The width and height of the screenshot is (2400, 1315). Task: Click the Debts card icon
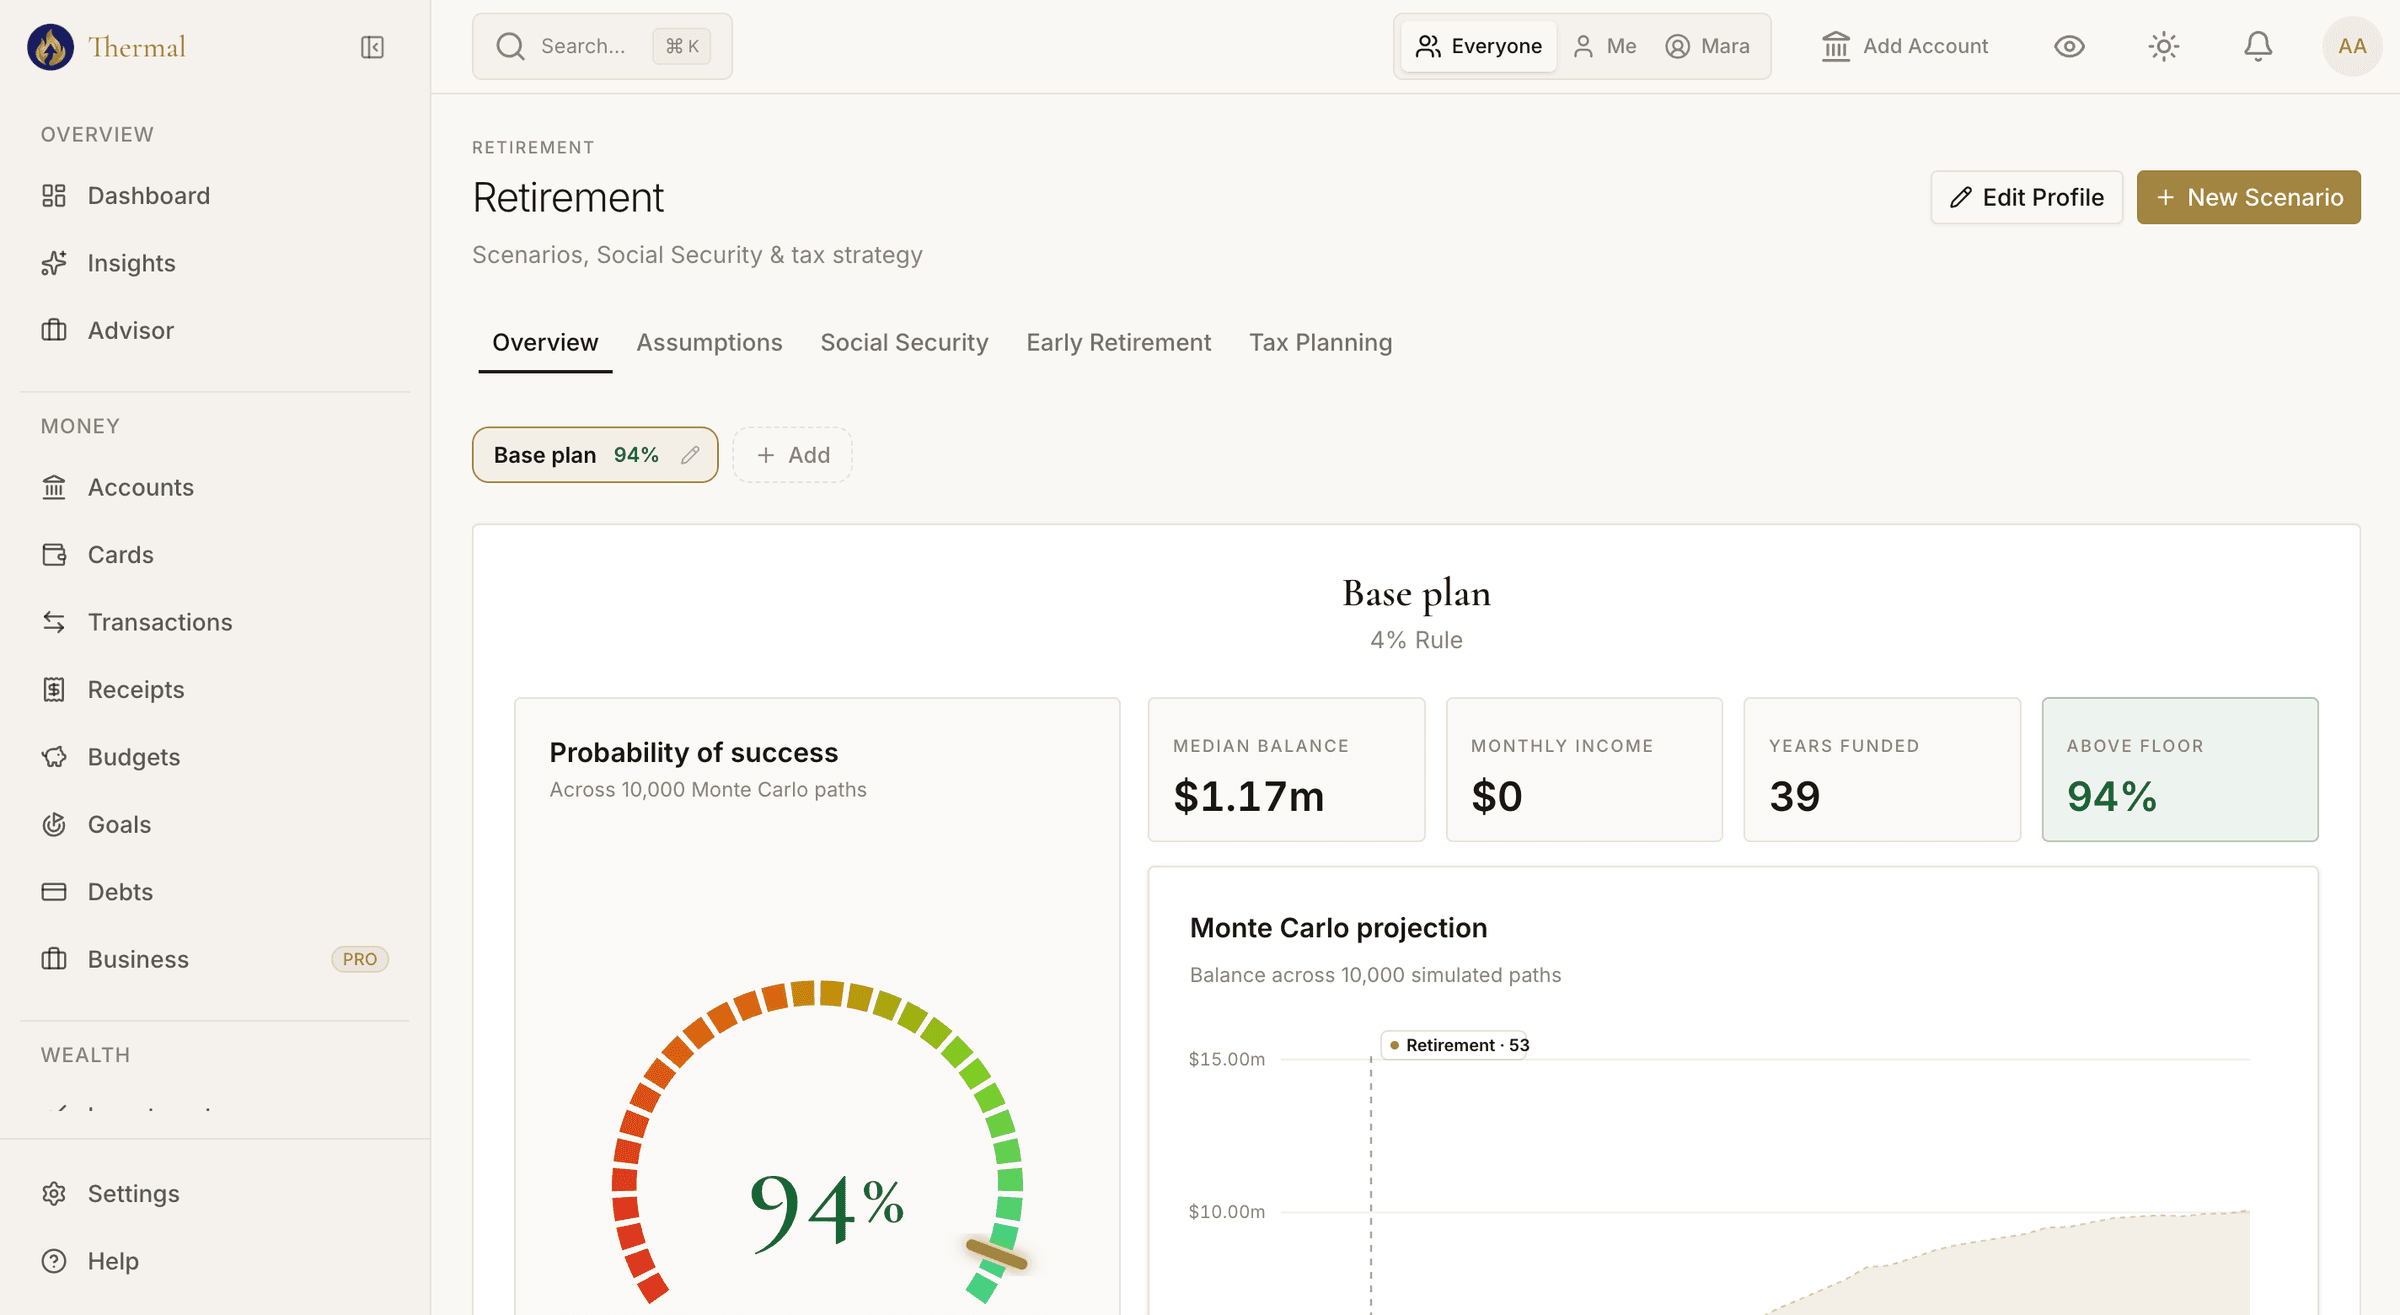click(x=54, y=892)
